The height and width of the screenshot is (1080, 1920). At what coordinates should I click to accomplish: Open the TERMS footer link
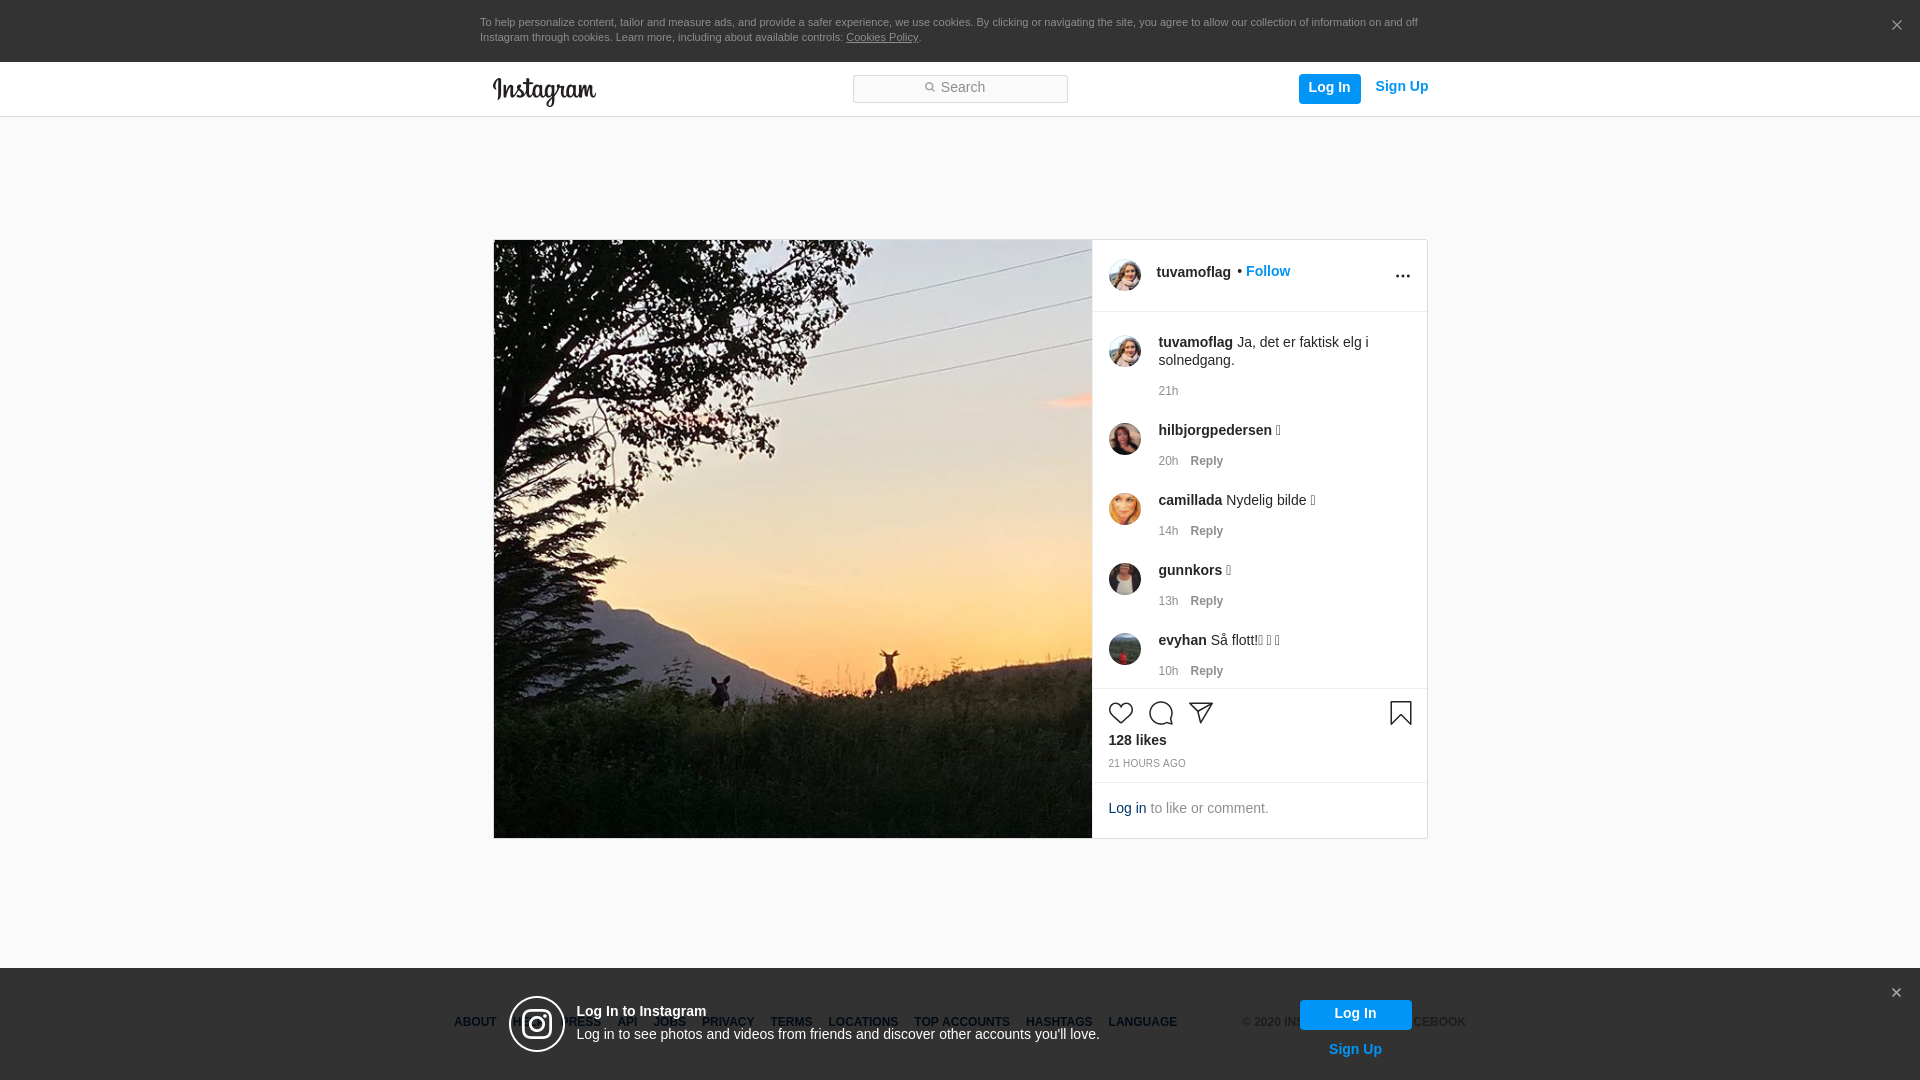[x=791, y=1022]
